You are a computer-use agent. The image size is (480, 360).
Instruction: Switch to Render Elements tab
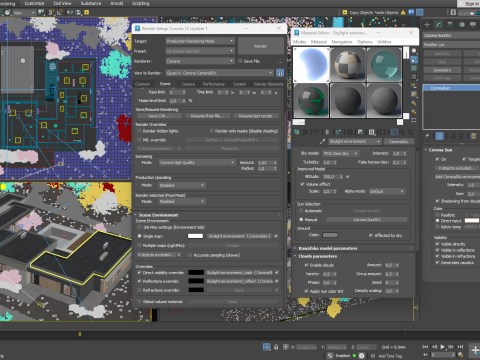click(x=268, y=84)
